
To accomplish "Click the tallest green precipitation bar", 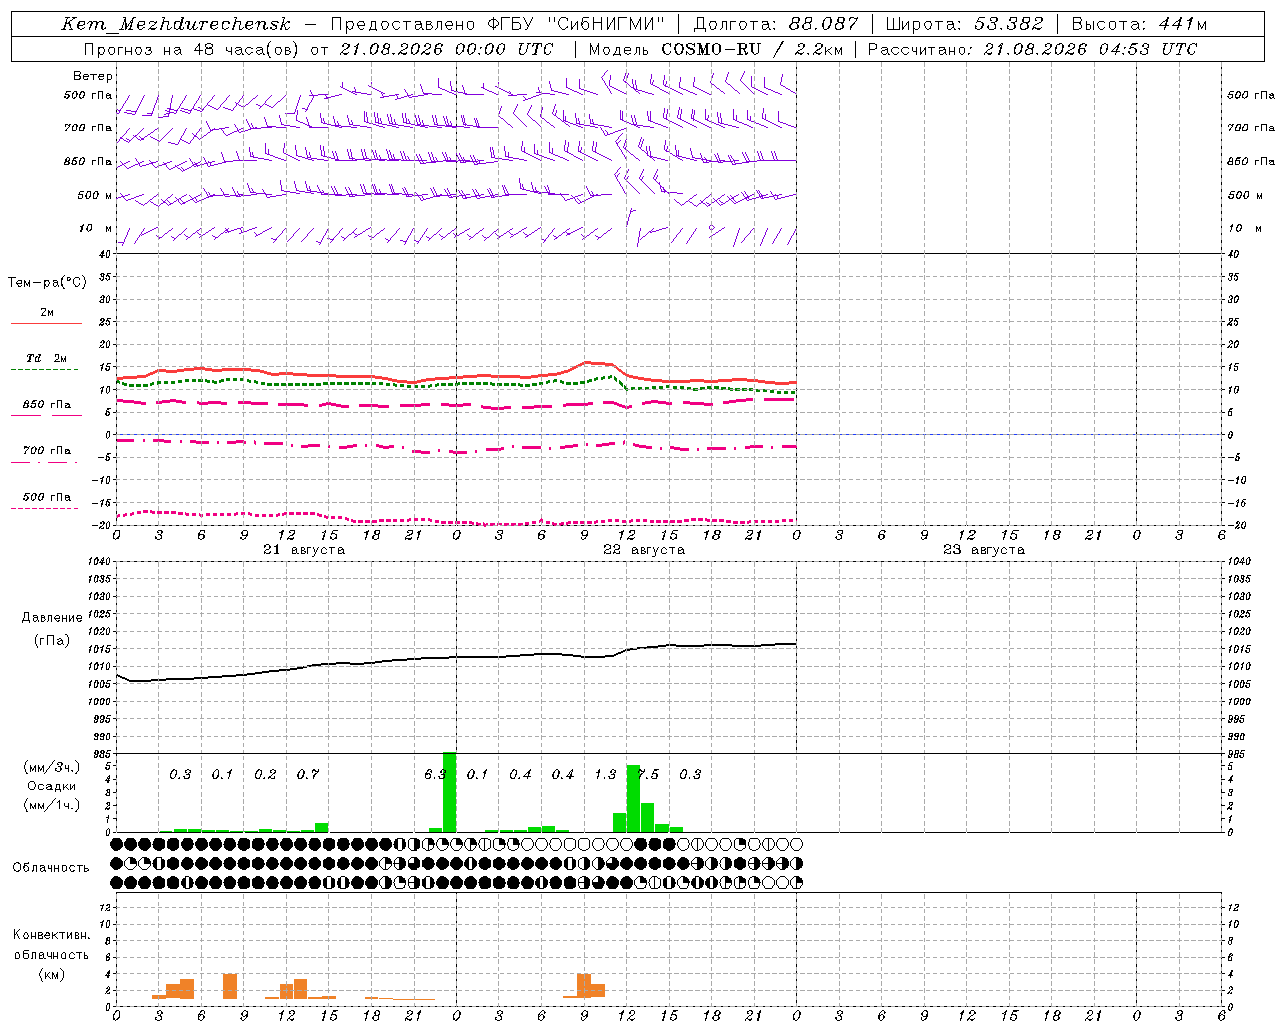I will click(x=449, y=792).
